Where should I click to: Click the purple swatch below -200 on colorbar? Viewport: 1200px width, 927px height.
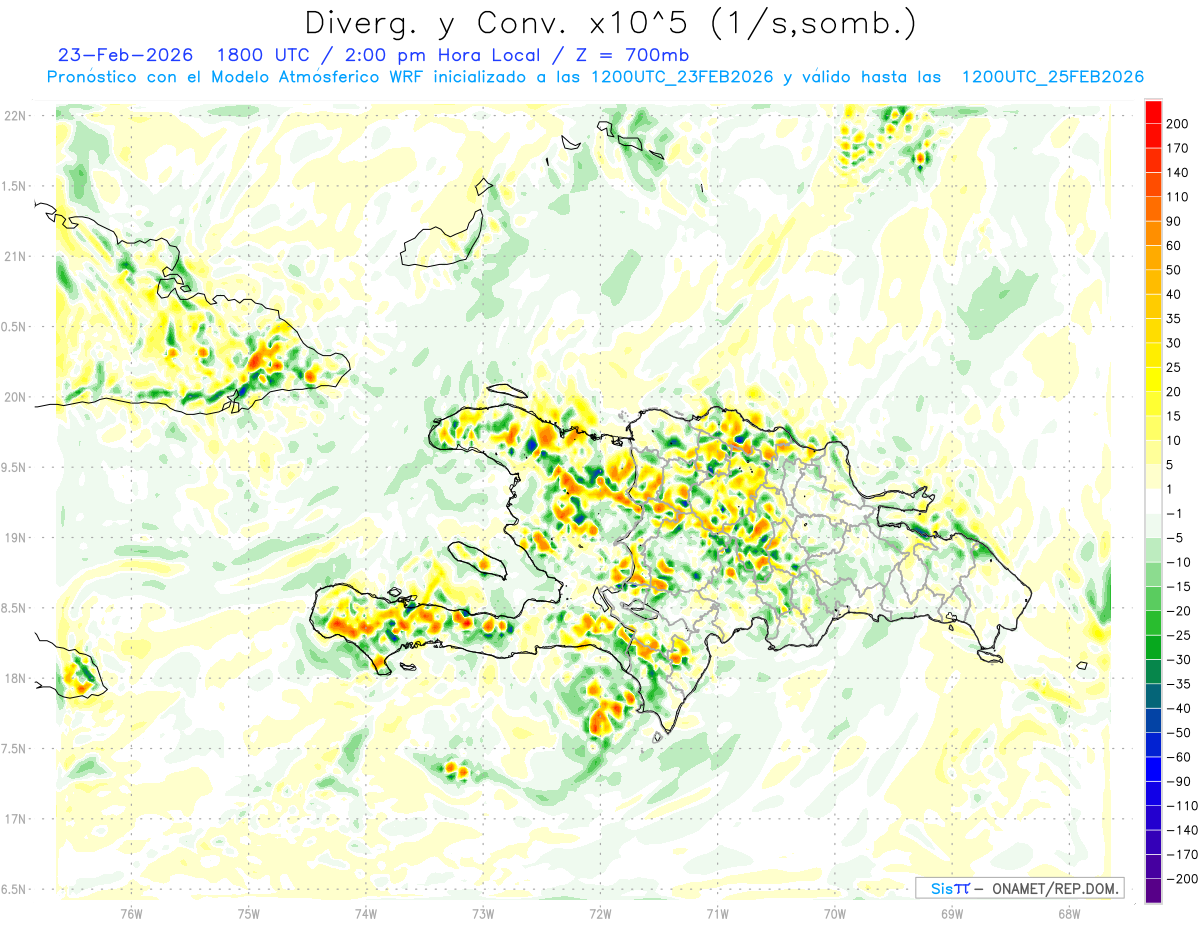coord(1153,891)
